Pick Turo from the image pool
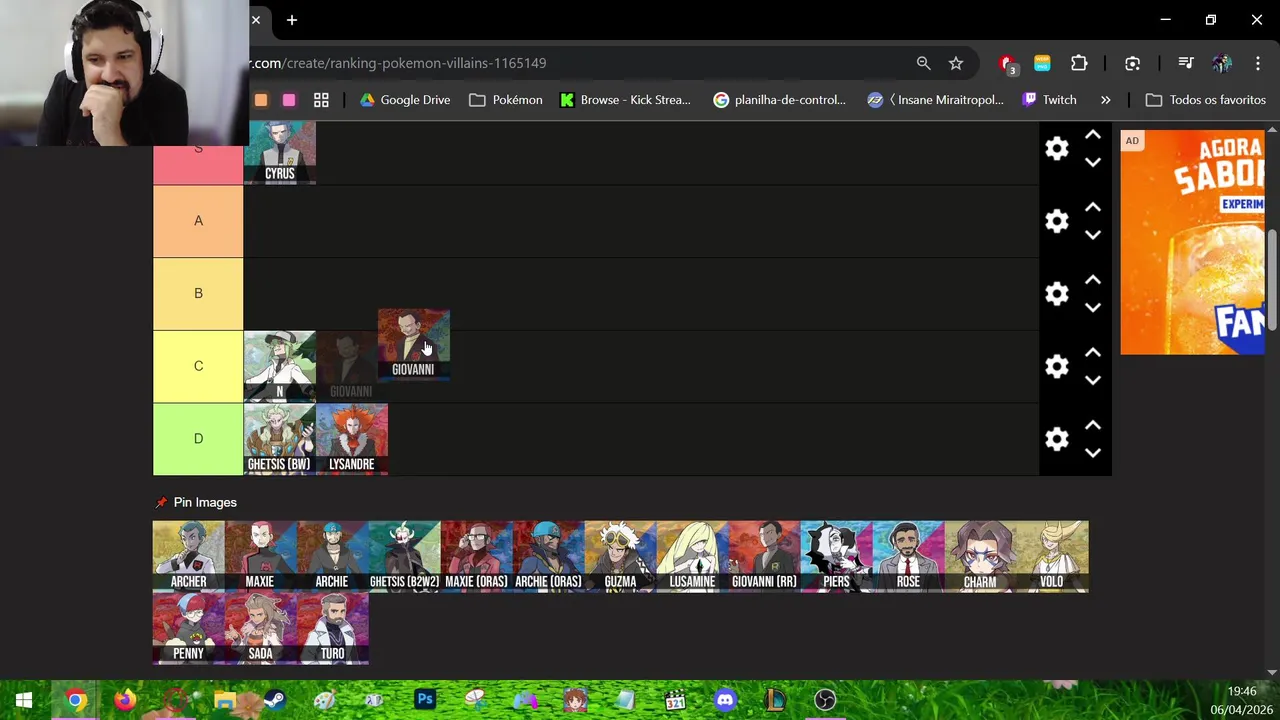Image resolution: width=1280 pixels, height=720 pixels. coord(332,629)
